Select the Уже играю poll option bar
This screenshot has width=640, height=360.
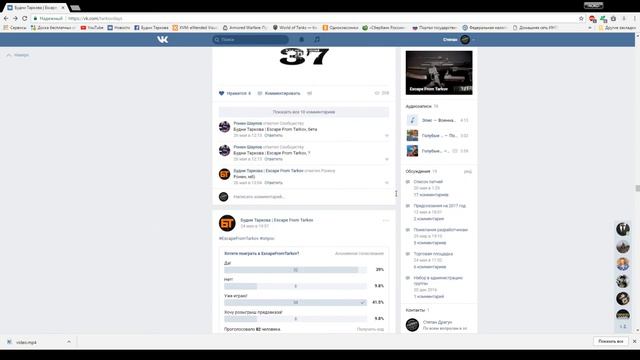pyautogui.click(x=296, y=302)
